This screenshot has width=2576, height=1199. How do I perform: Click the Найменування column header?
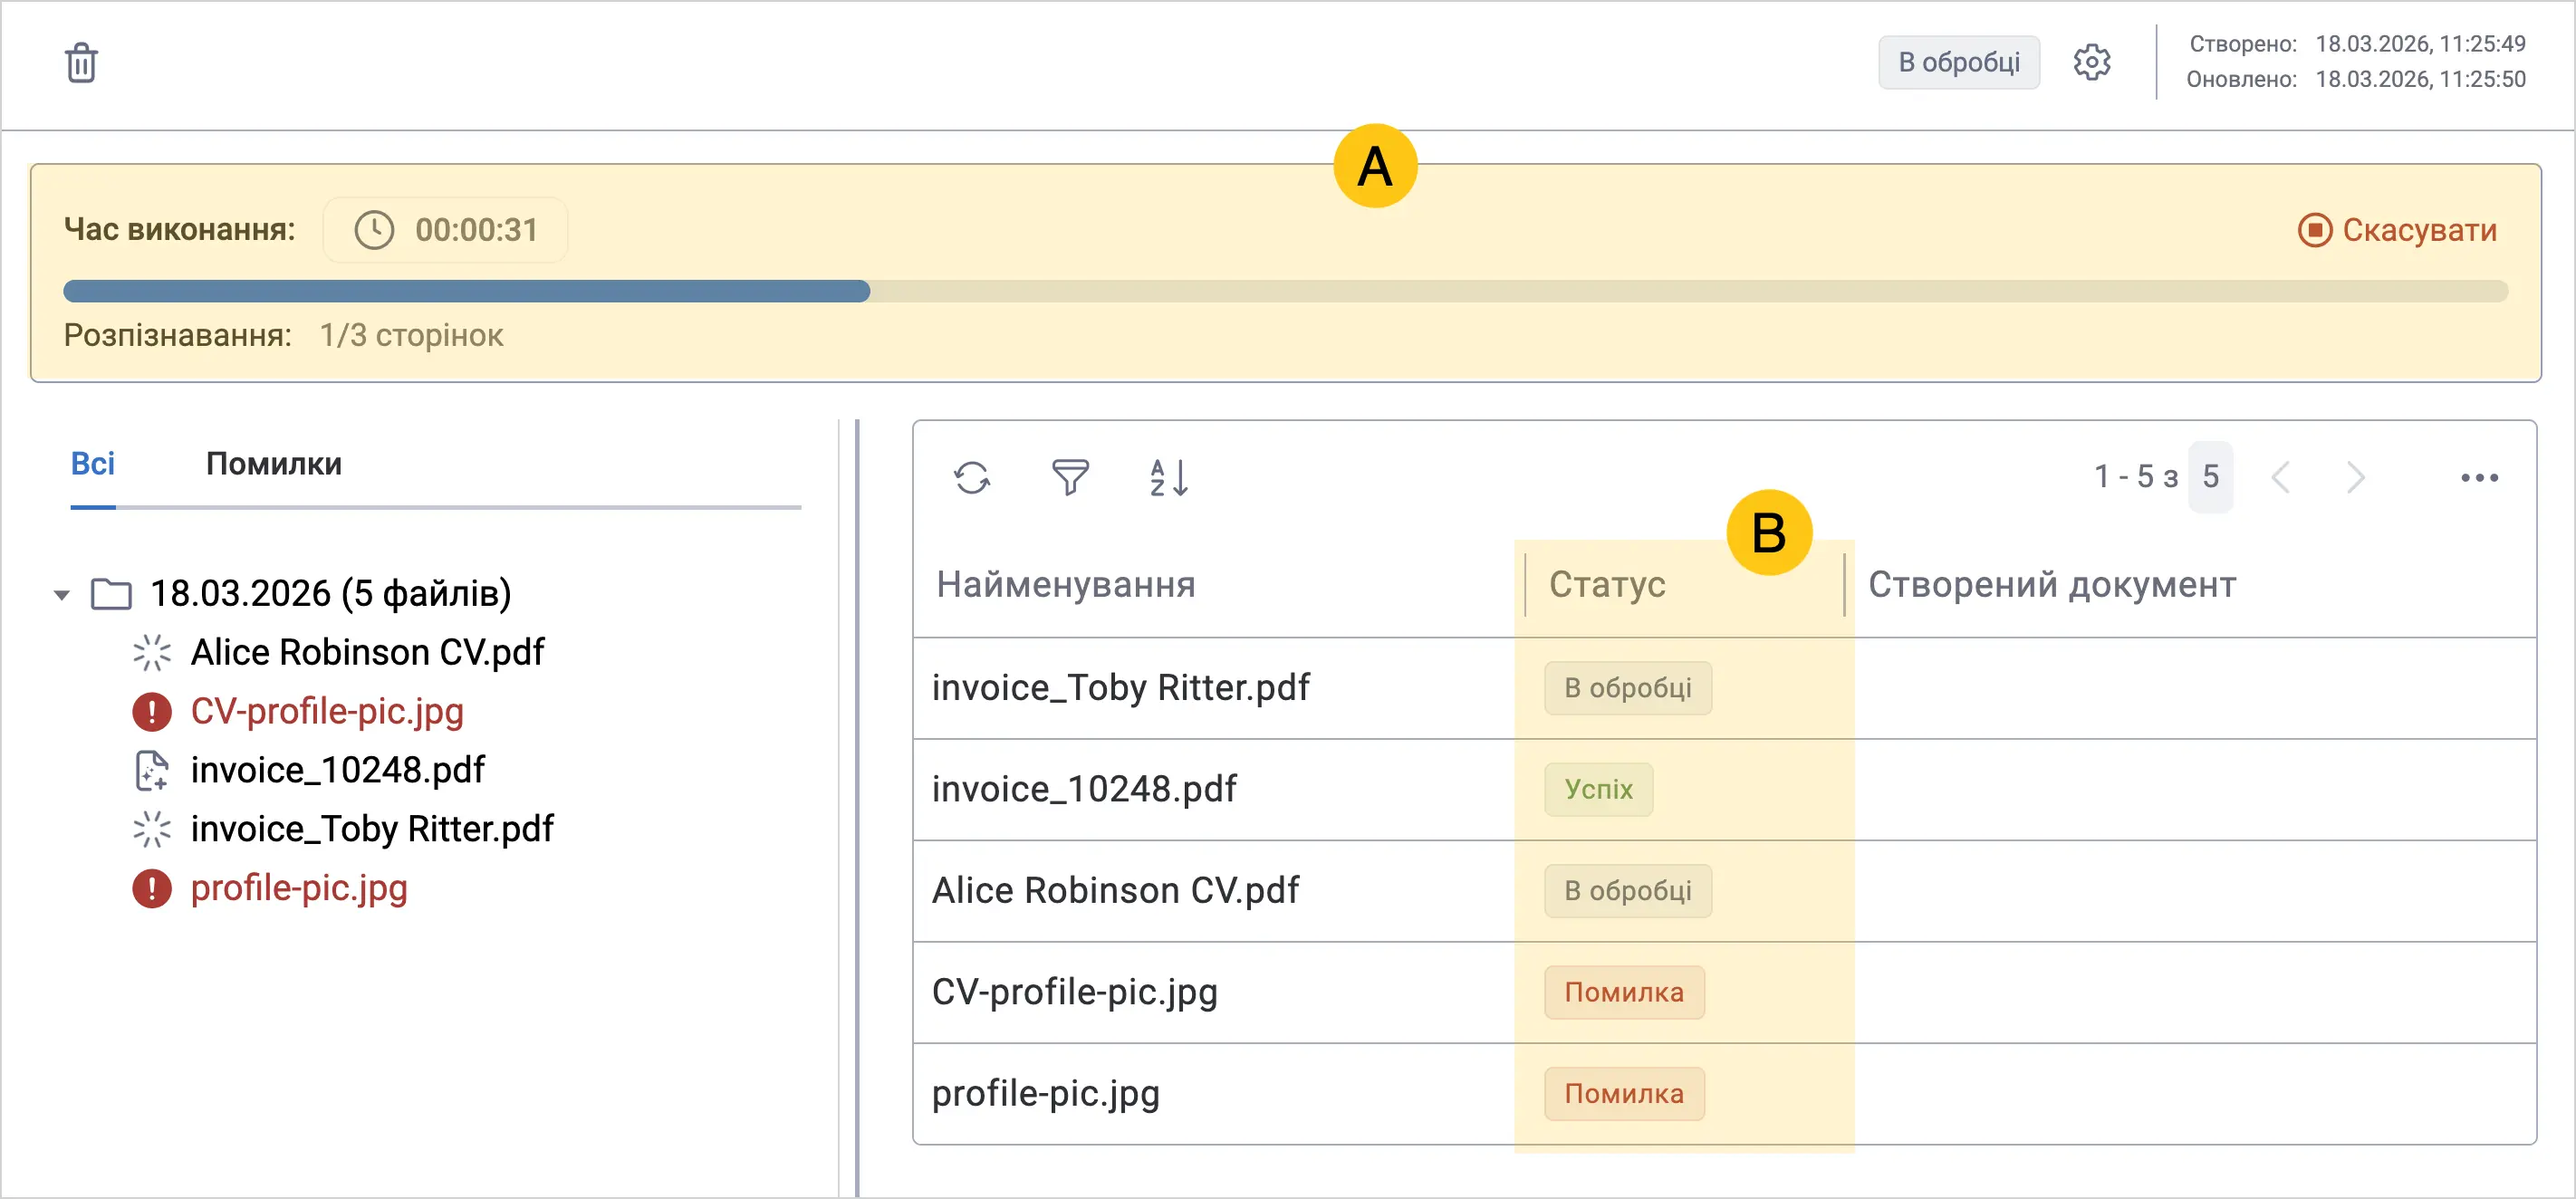pos(1066,584)
